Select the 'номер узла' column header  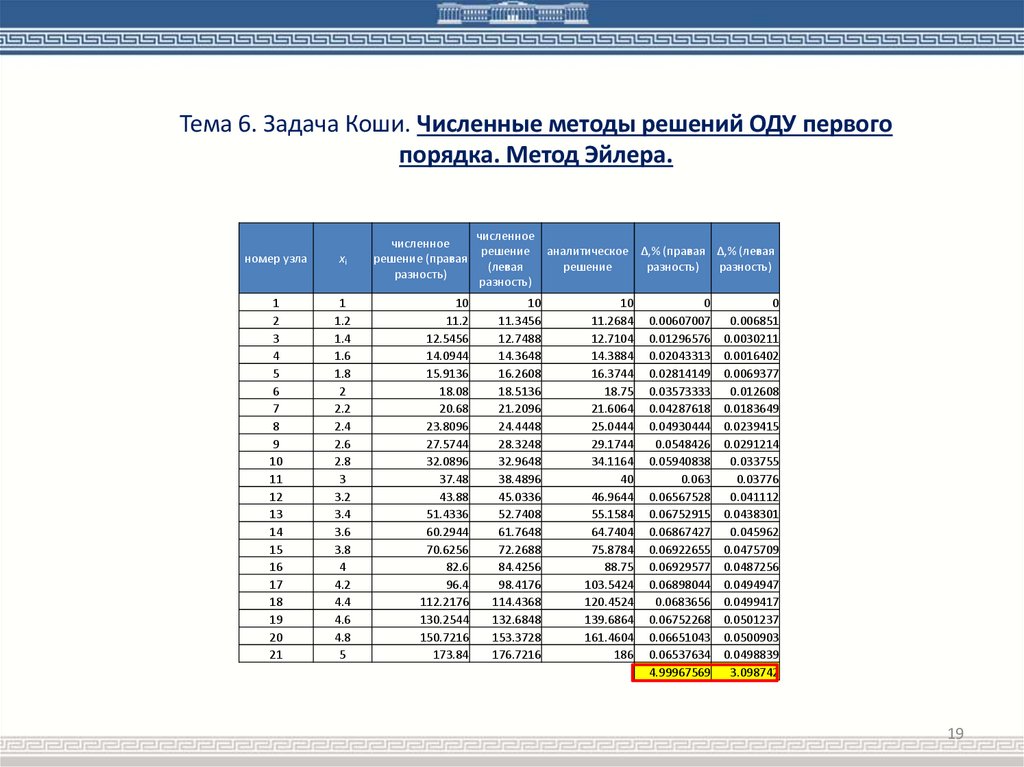tap(276, 258)
